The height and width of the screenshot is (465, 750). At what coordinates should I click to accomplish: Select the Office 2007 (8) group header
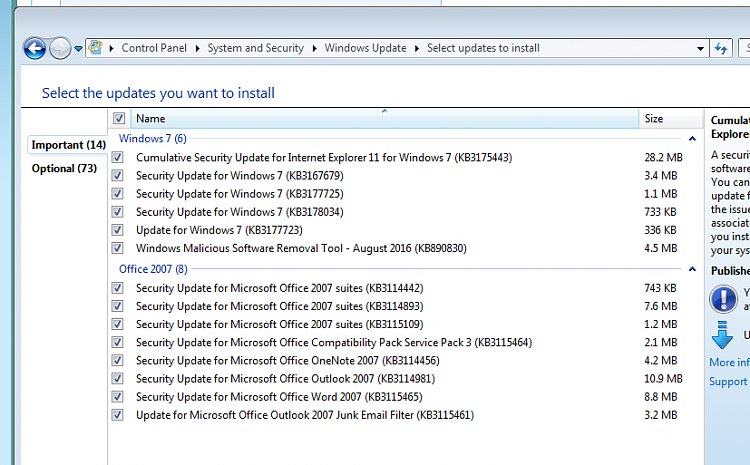[153, 269]
